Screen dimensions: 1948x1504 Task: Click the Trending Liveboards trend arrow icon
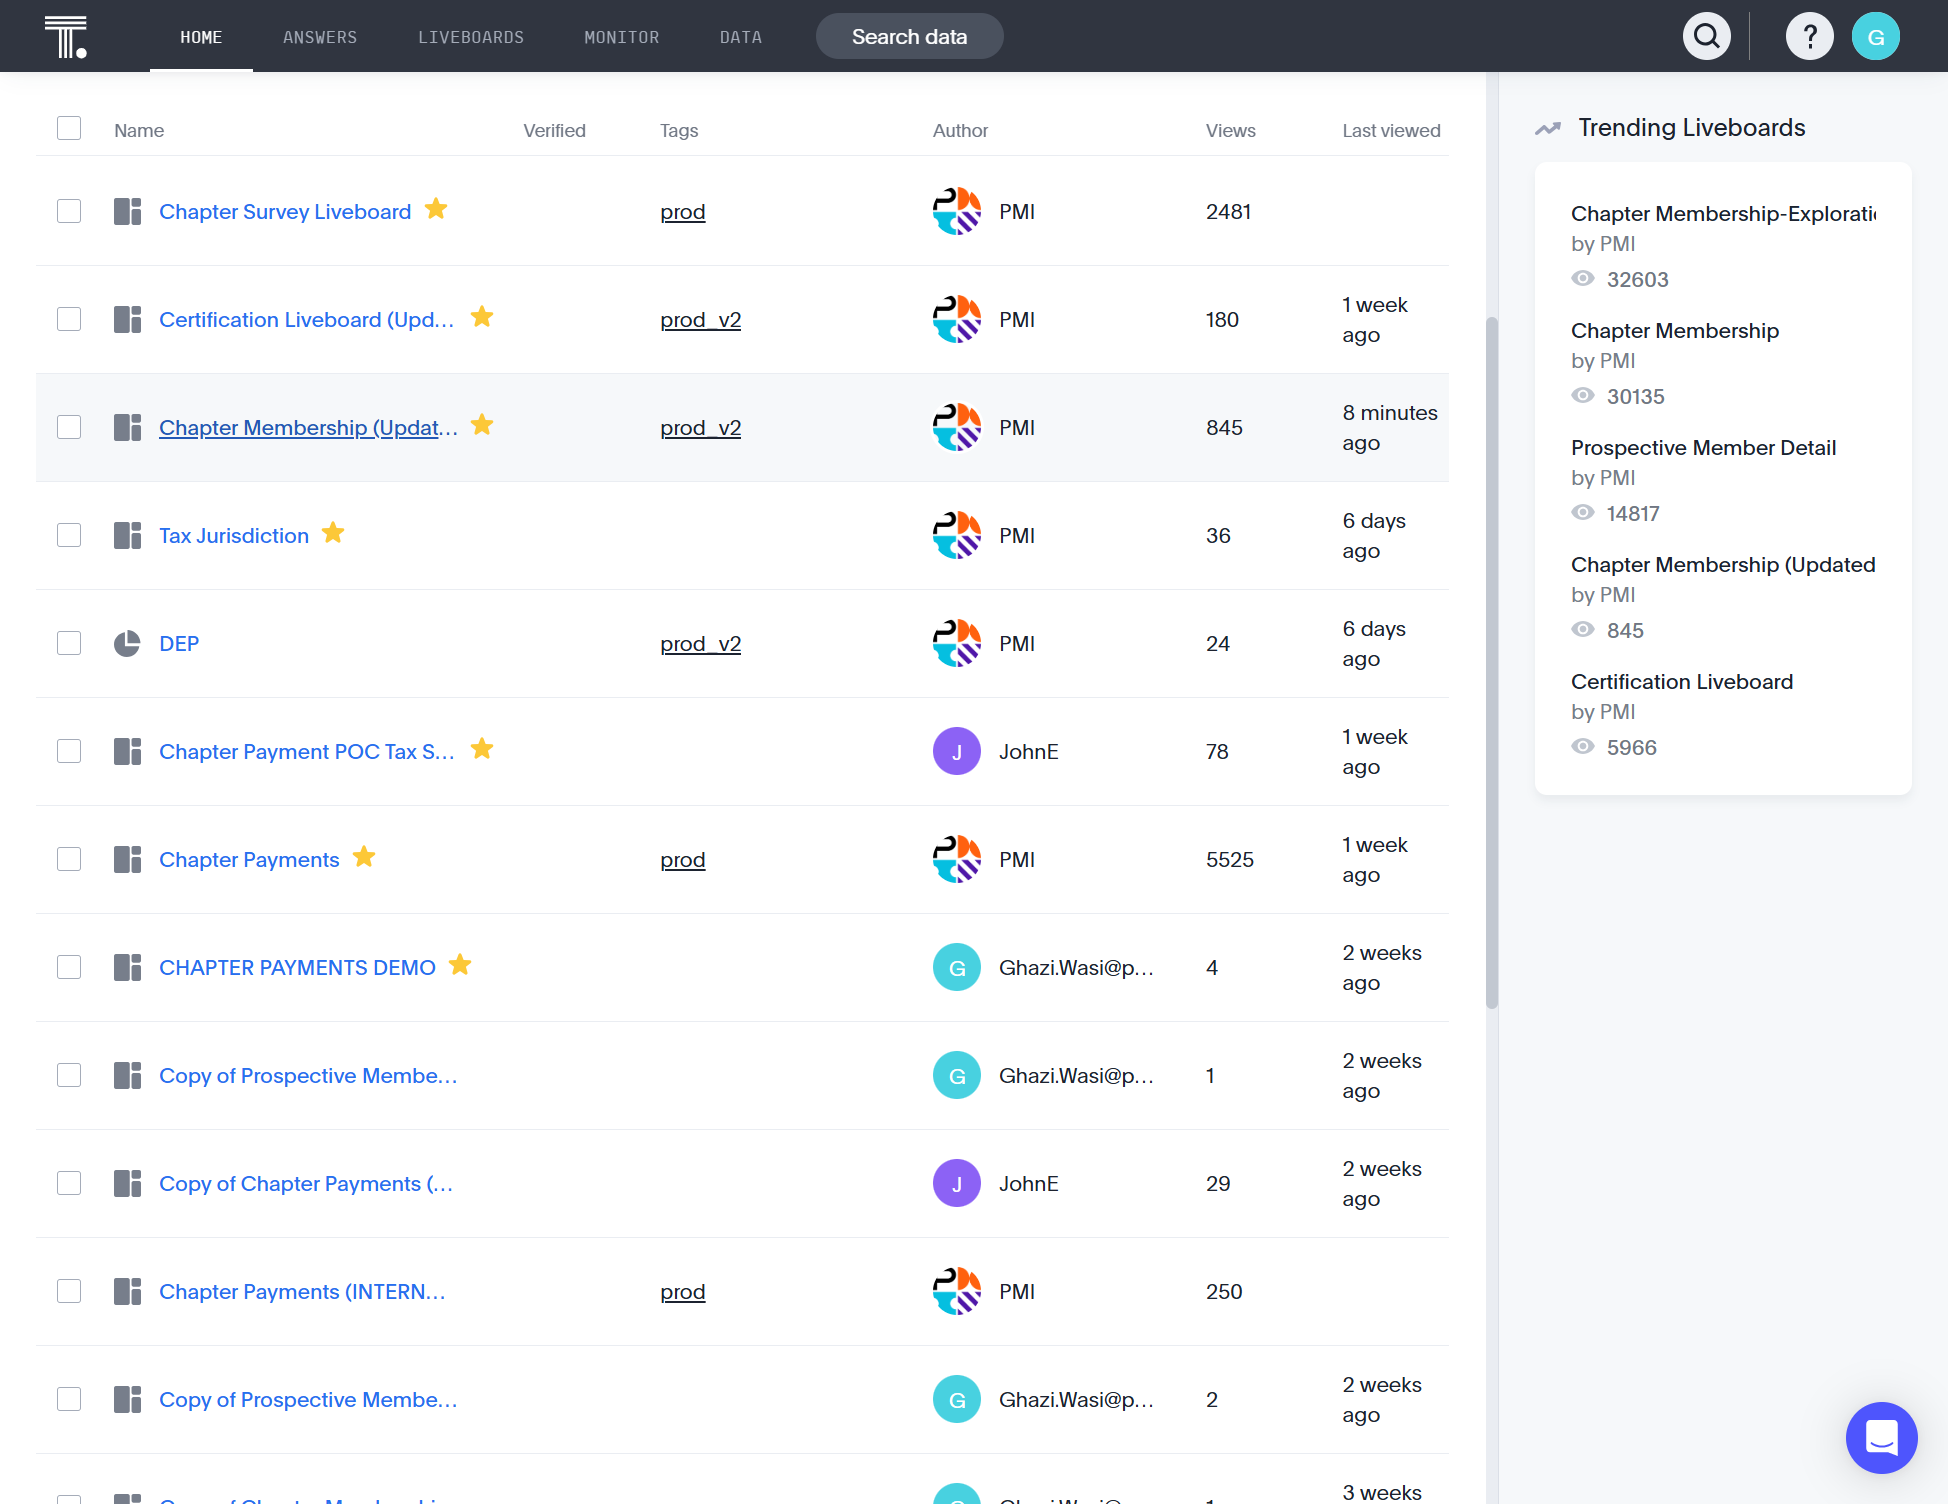[1548, 128]
